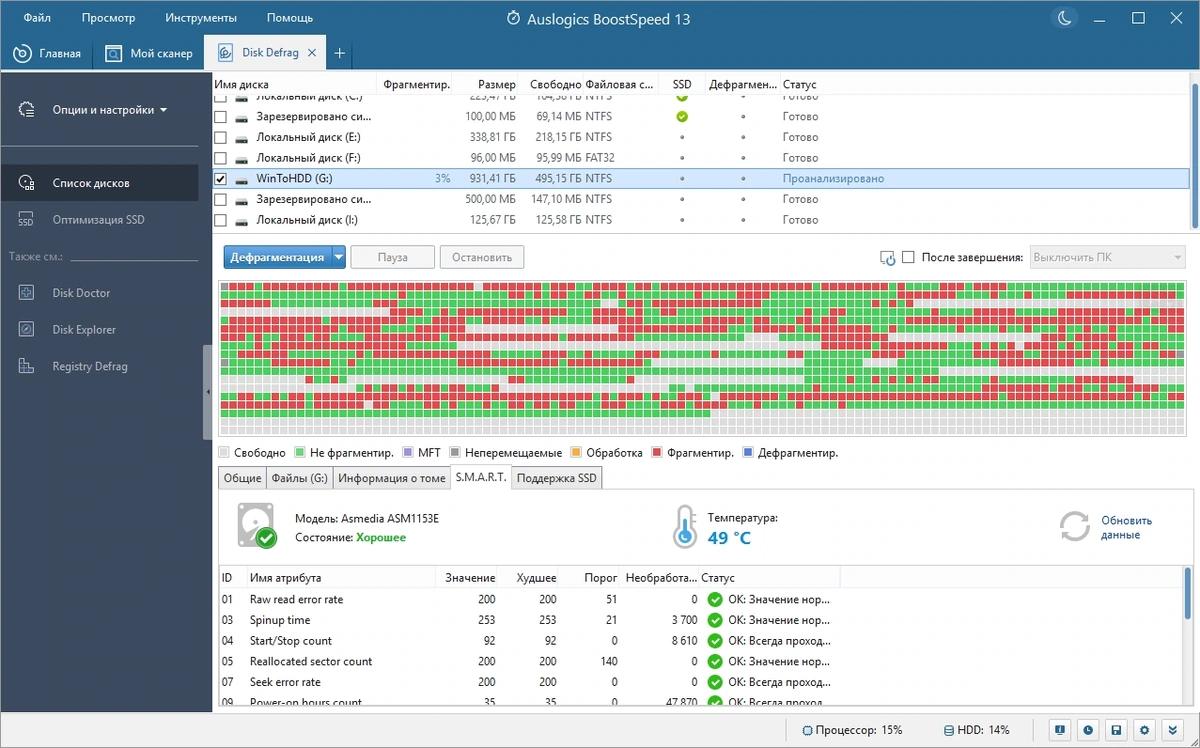
Task: Click the circular refresh arrows icon
Action: coord(1075,526)
